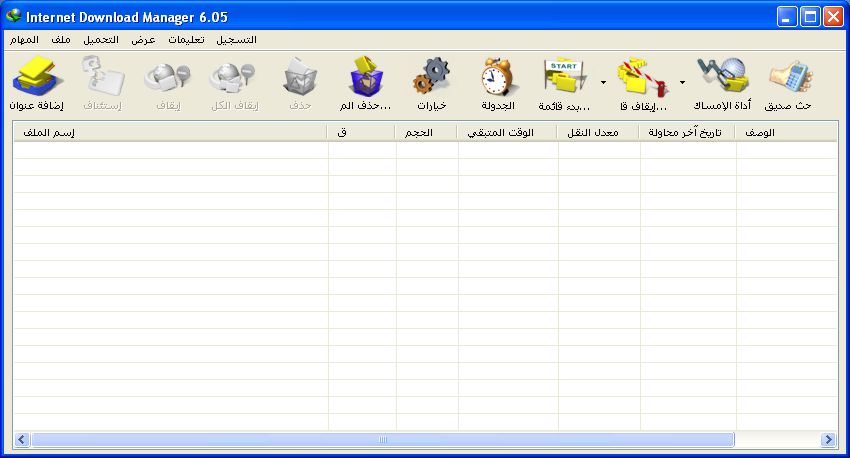Click the Add URL (إضافة عنوان) toolbar icon
Viewport: 850px width, 458px height.
click(x=37, y=76)
